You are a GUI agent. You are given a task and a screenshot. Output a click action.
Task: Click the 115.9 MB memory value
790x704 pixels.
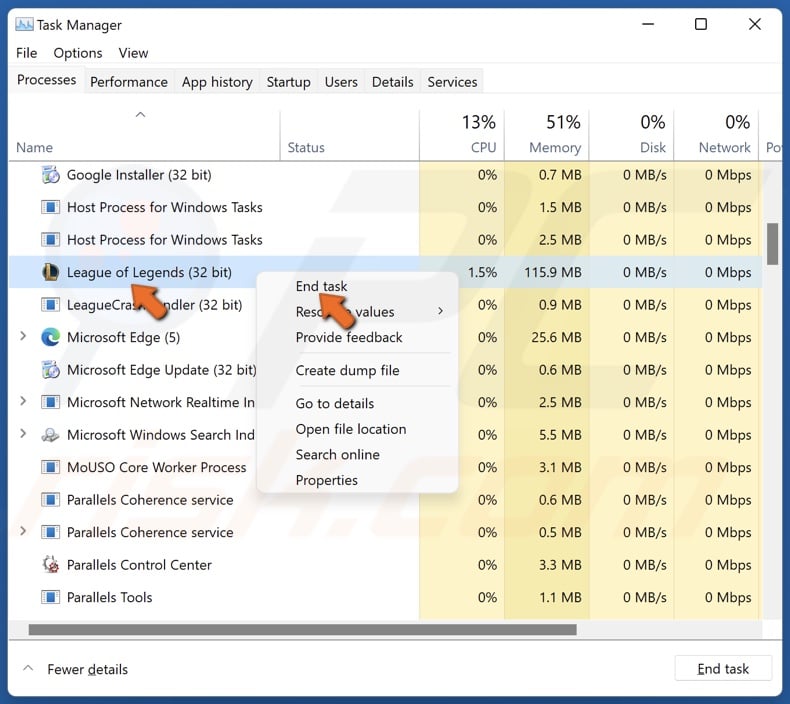click(x=553, y=272)
